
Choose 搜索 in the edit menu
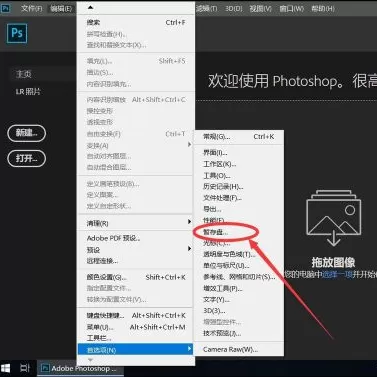click(136, 22)
